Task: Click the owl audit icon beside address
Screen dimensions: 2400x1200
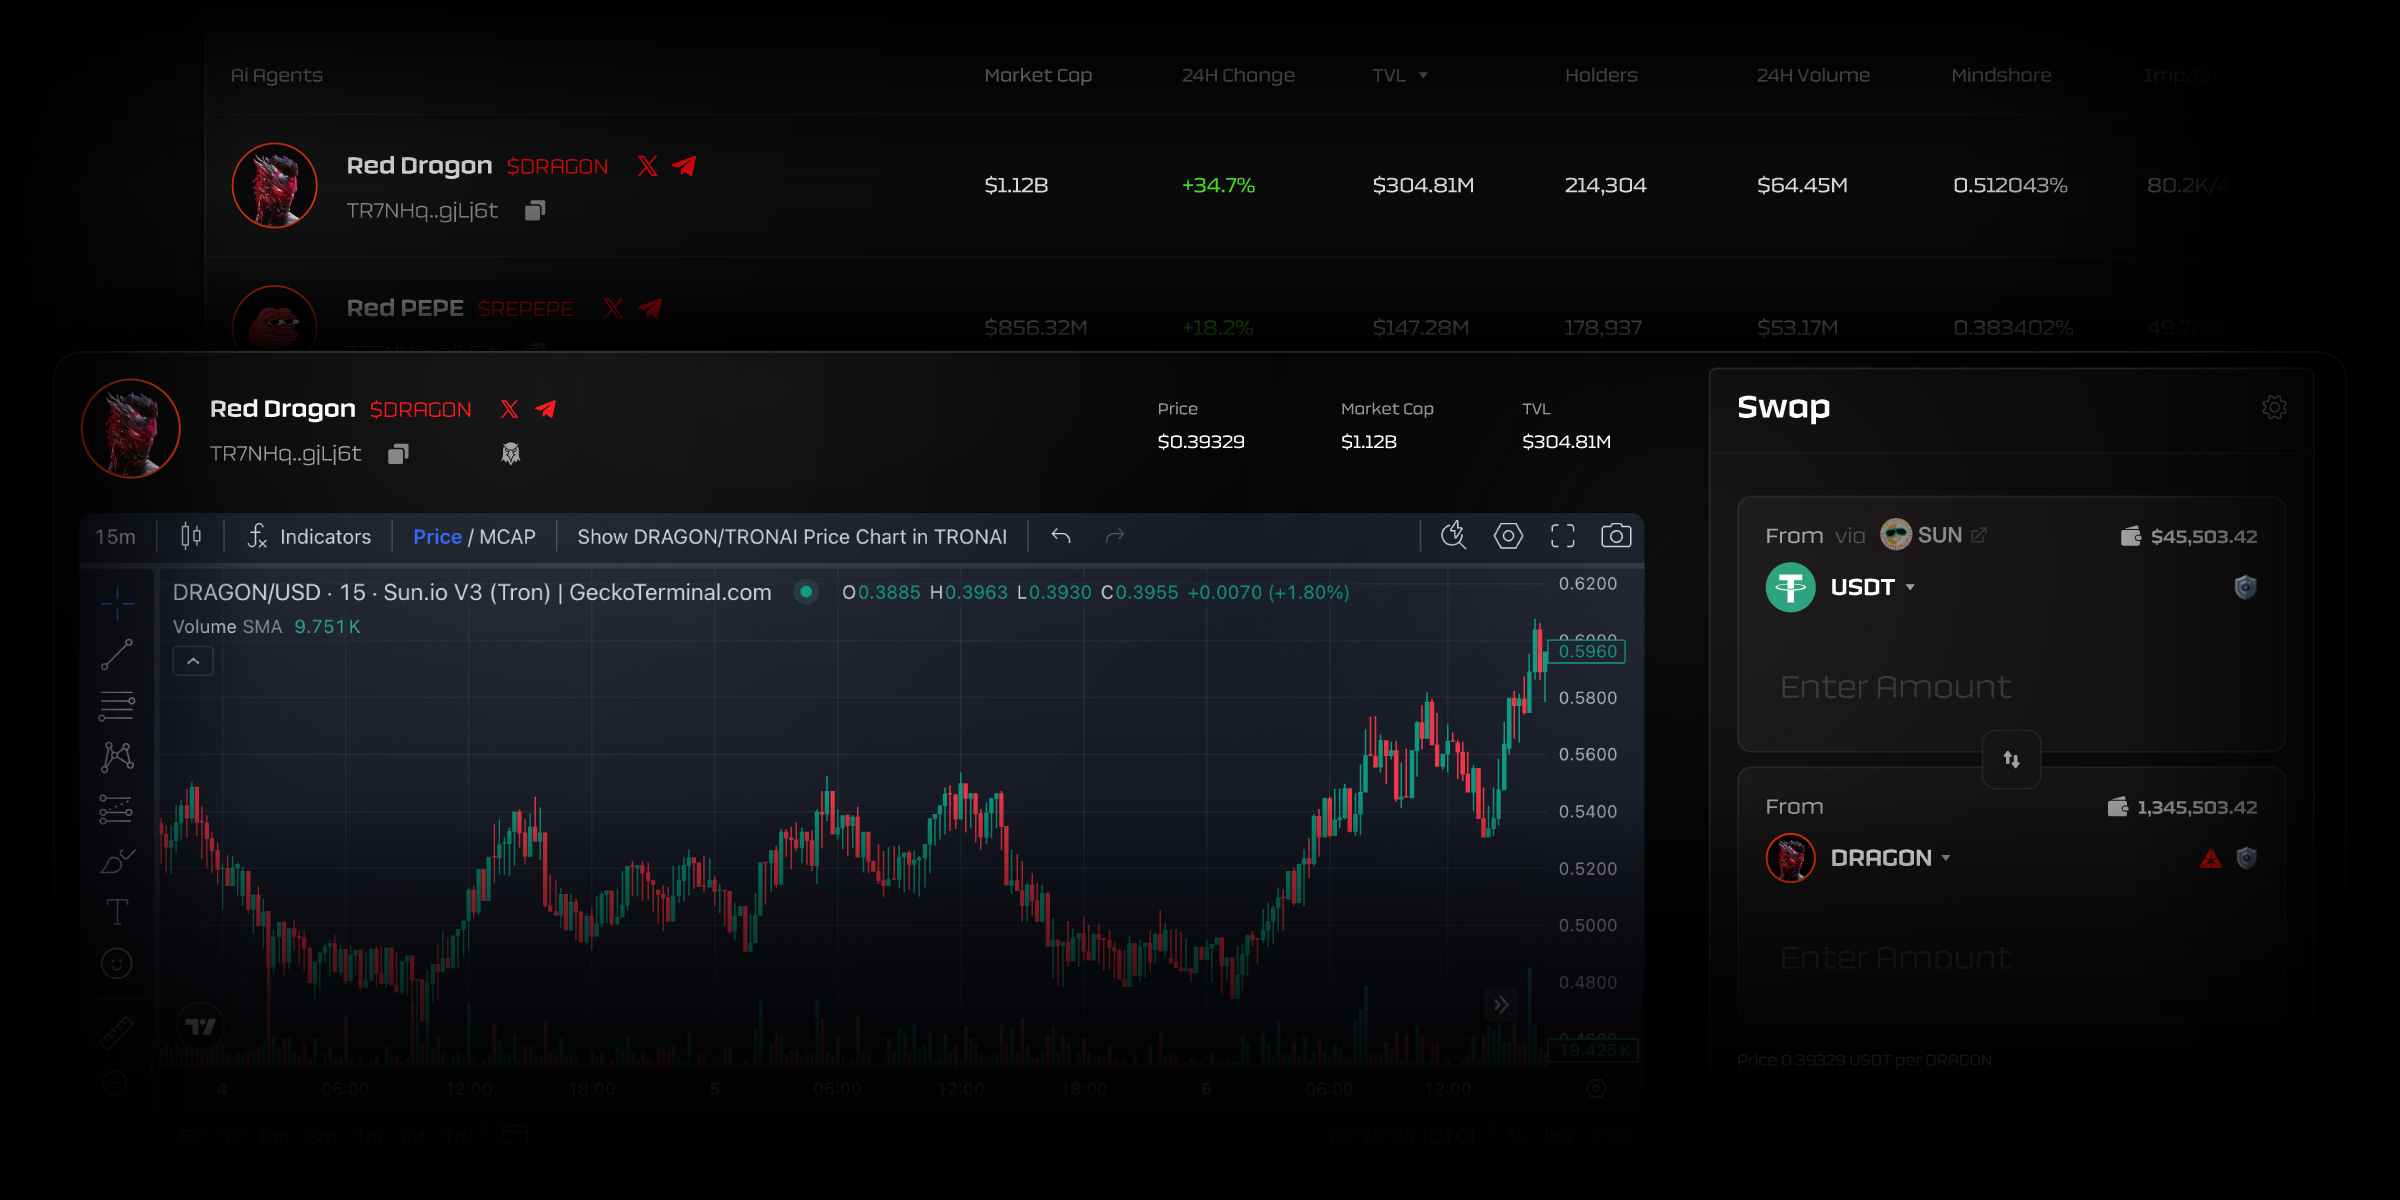Action: click(511, 454)
